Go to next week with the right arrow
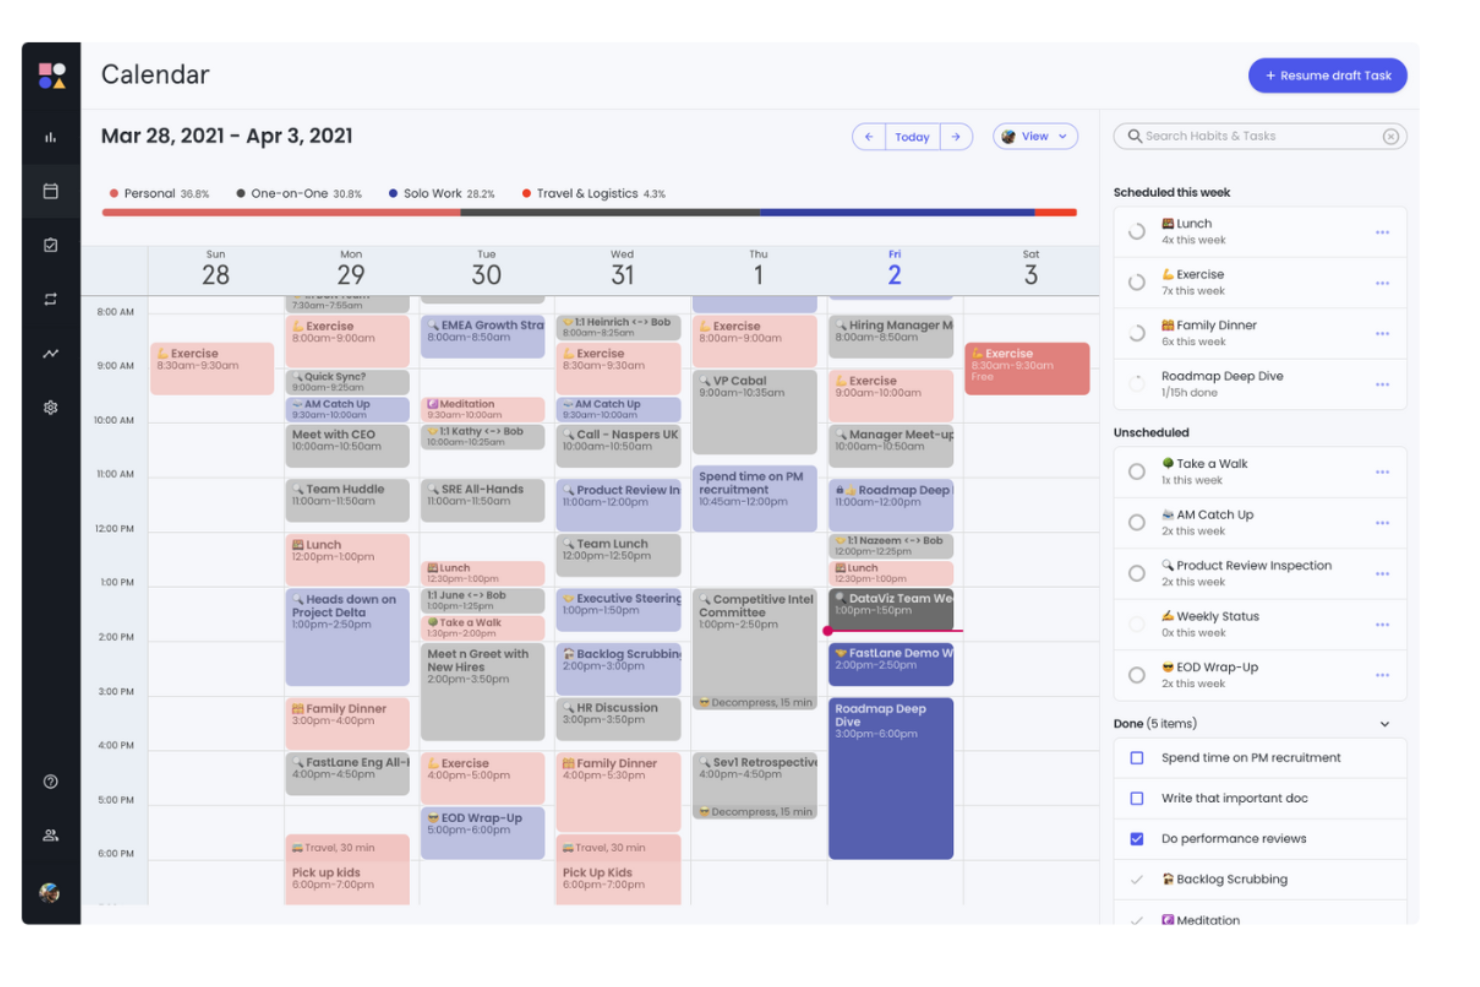This screenshot has height=987, width=1480. click(x=957, y=136)
